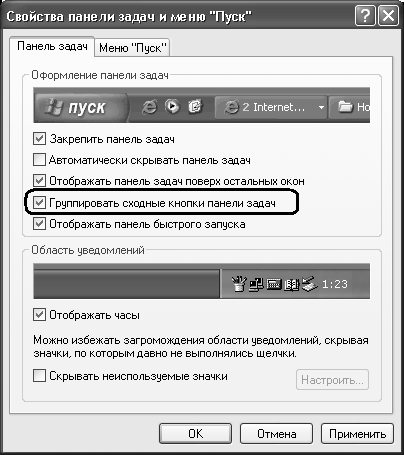Click the Применить button
Image resolution: width=404 pixels, height=455 pixels.
(x=357, y=434)
